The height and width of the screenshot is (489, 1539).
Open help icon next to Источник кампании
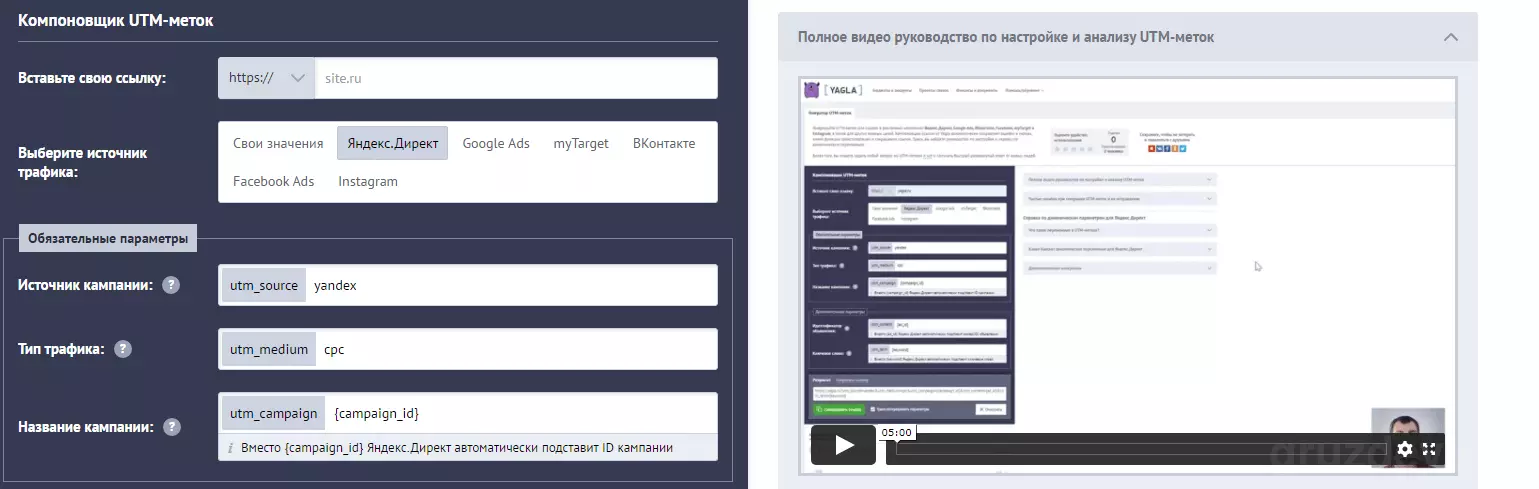point(171,285)
